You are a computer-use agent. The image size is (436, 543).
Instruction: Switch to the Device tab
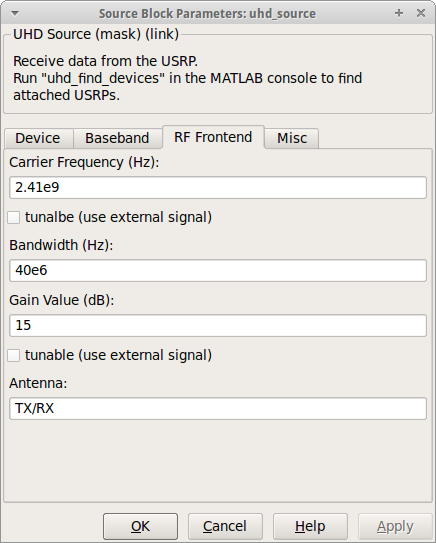[x=38, y=138]
